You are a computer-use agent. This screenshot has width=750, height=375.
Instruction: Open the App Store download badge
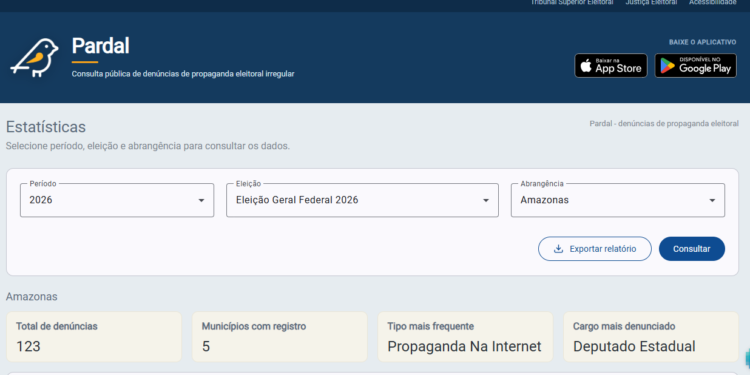[611, 66]
